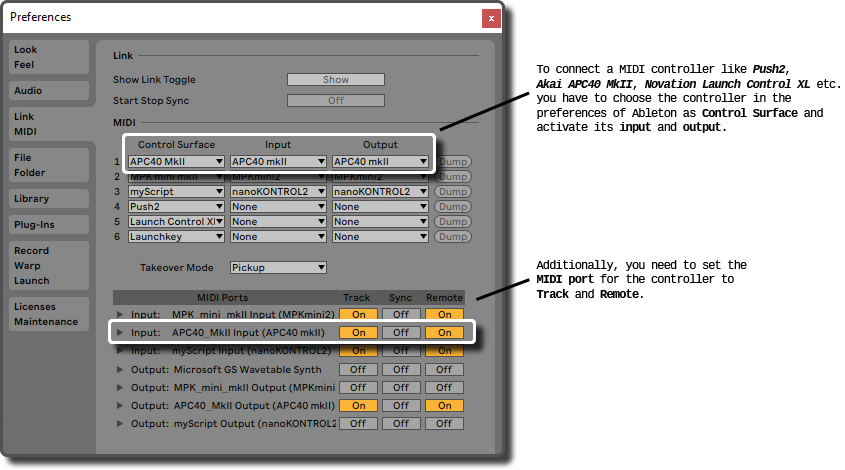
Task: Open Output dropdown for Launch Control XL row
Action: click(380, 222)
